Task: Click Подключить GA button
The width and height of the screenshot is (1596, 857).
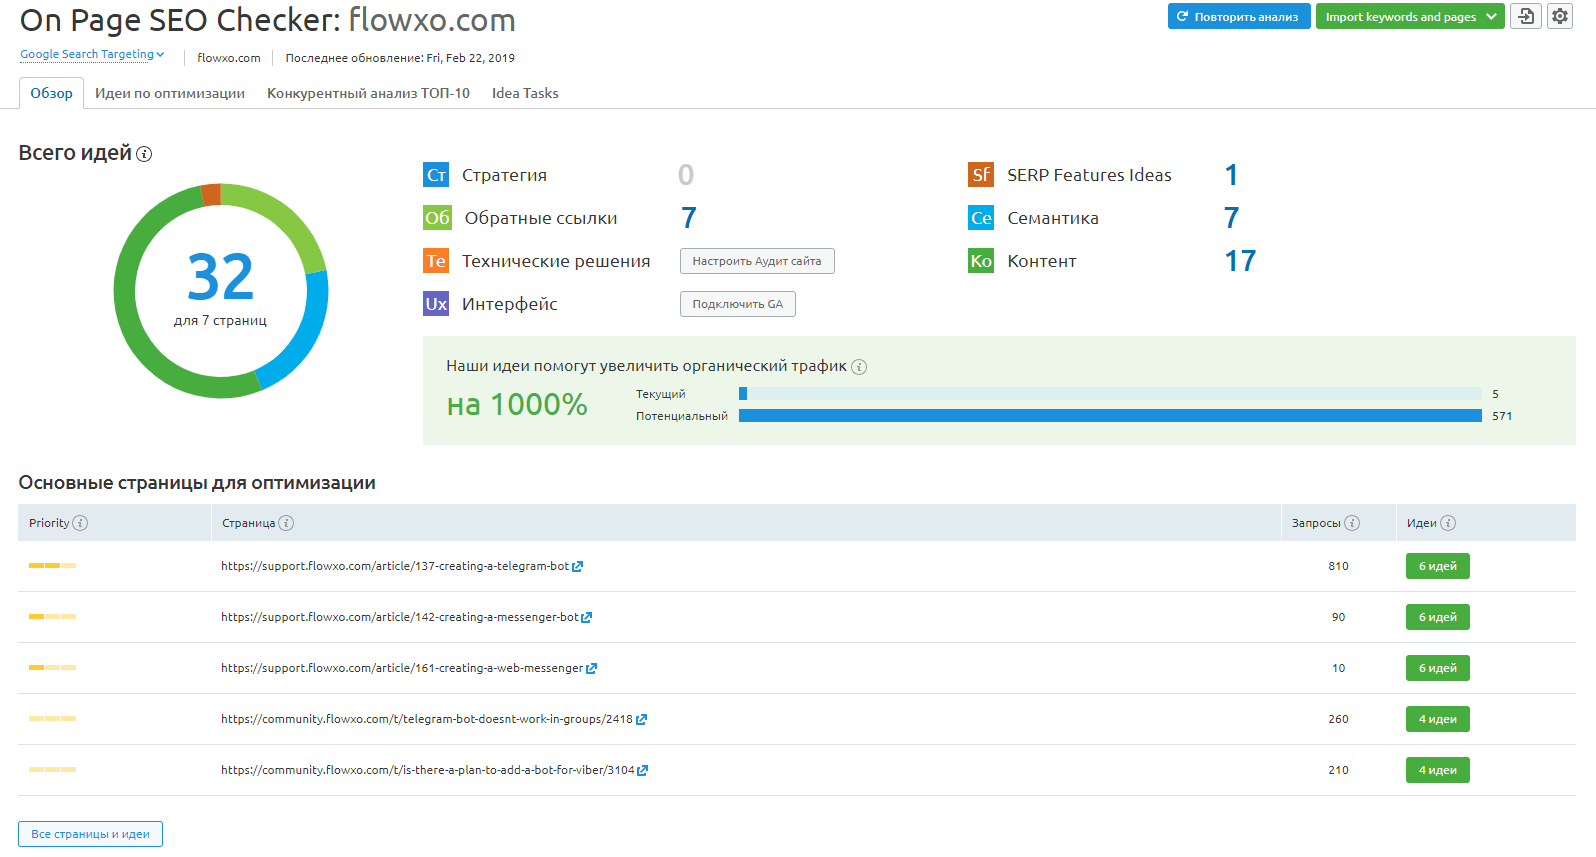Action: pyautogui.click(x=738, y=304)
